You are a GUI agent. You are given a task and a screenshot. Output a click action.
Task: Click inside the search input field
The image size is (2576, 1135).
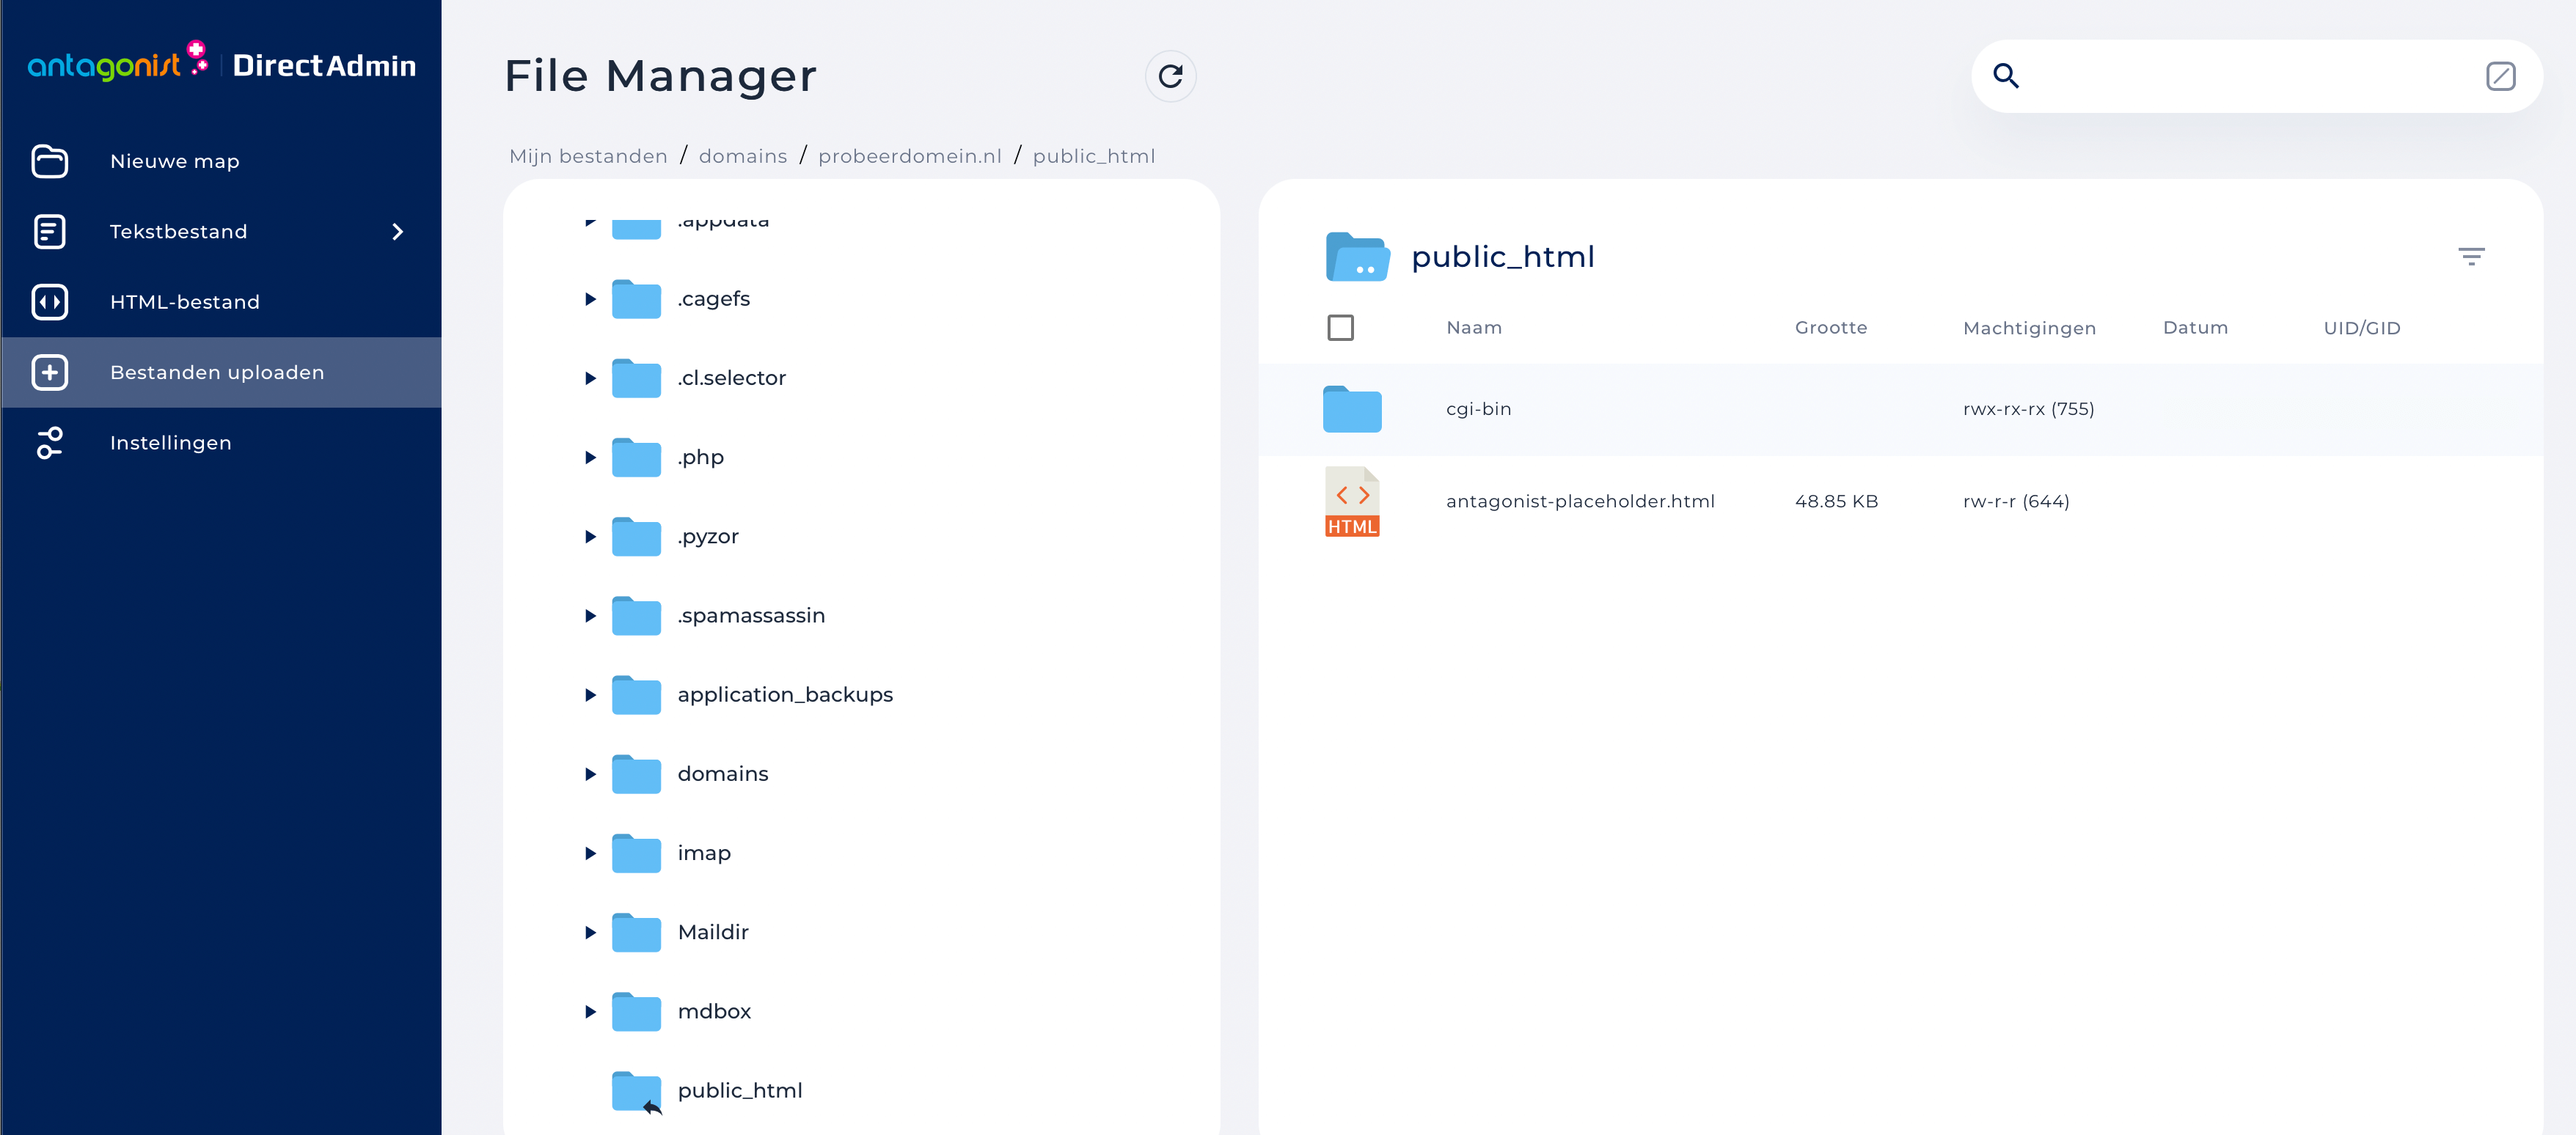pos(2250,76)
